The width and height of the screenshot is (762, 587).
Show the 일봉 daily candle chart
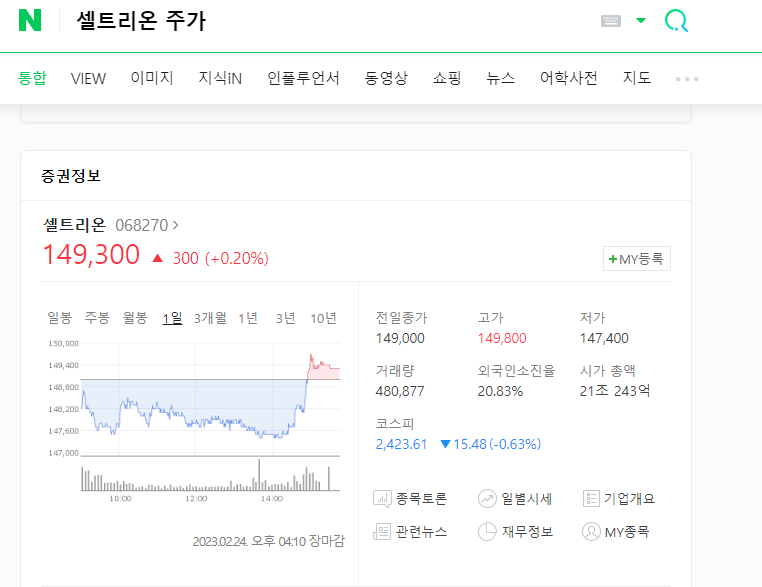coord(59,318)
